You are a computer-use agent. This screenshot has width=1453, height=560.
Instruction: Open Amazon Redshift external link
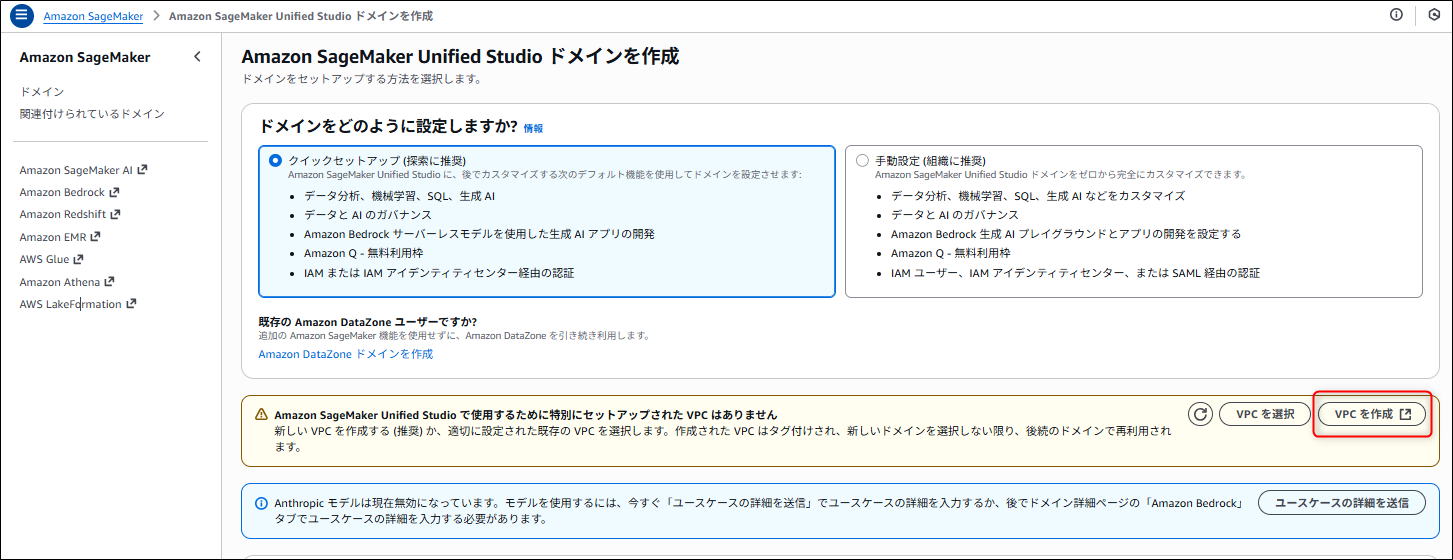pyautogui.click(x=69, y=214)
